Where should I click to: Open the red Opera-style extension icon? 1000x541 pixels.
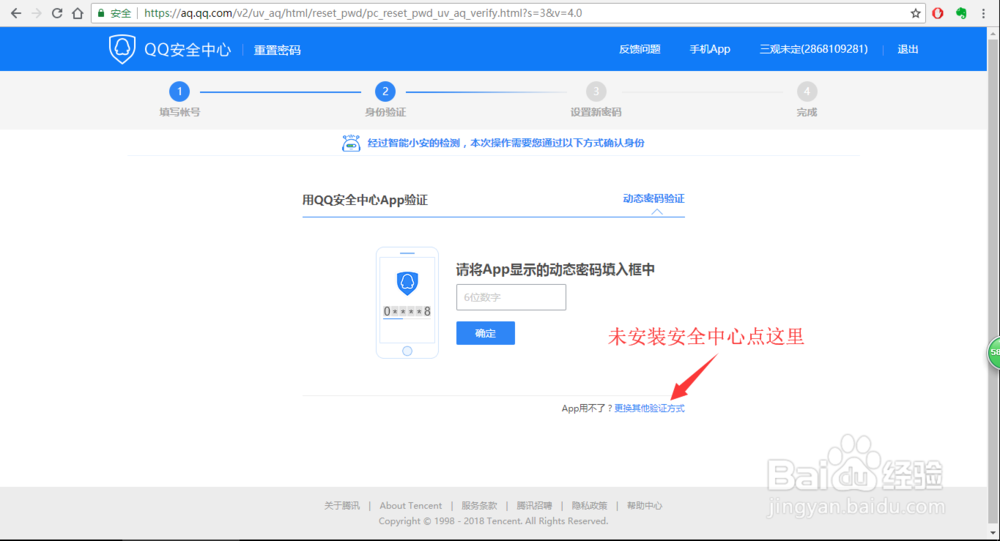tap(938, 13)
